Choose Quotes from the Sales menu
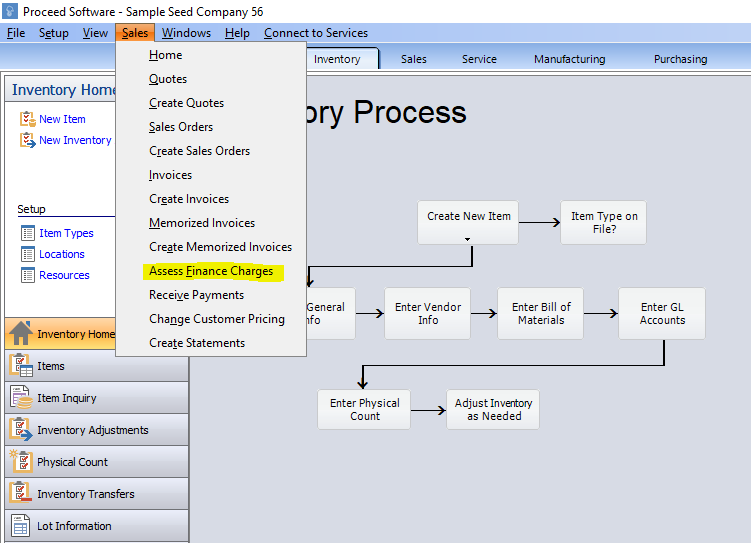Viewport: 751px width, 543px height. click(x=211, y=79)
